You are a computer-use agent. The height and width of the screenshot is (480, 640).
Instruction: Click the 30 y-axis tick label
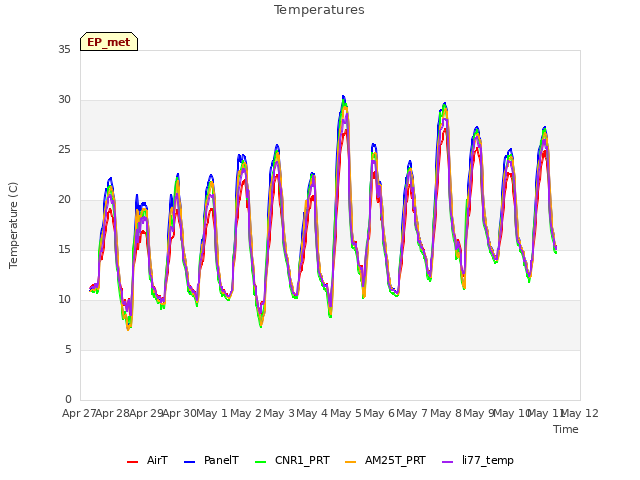(x=64, y=100)
